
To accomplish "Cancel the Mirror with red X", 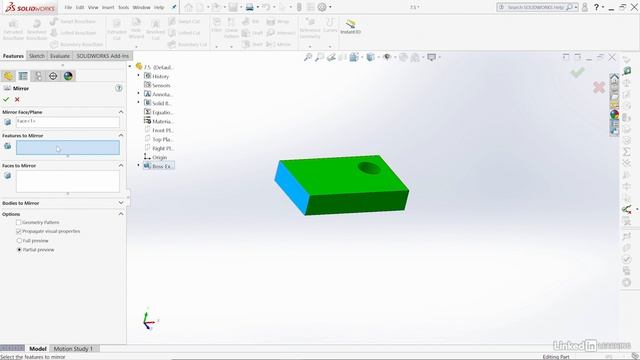I will tap(17, 99).
